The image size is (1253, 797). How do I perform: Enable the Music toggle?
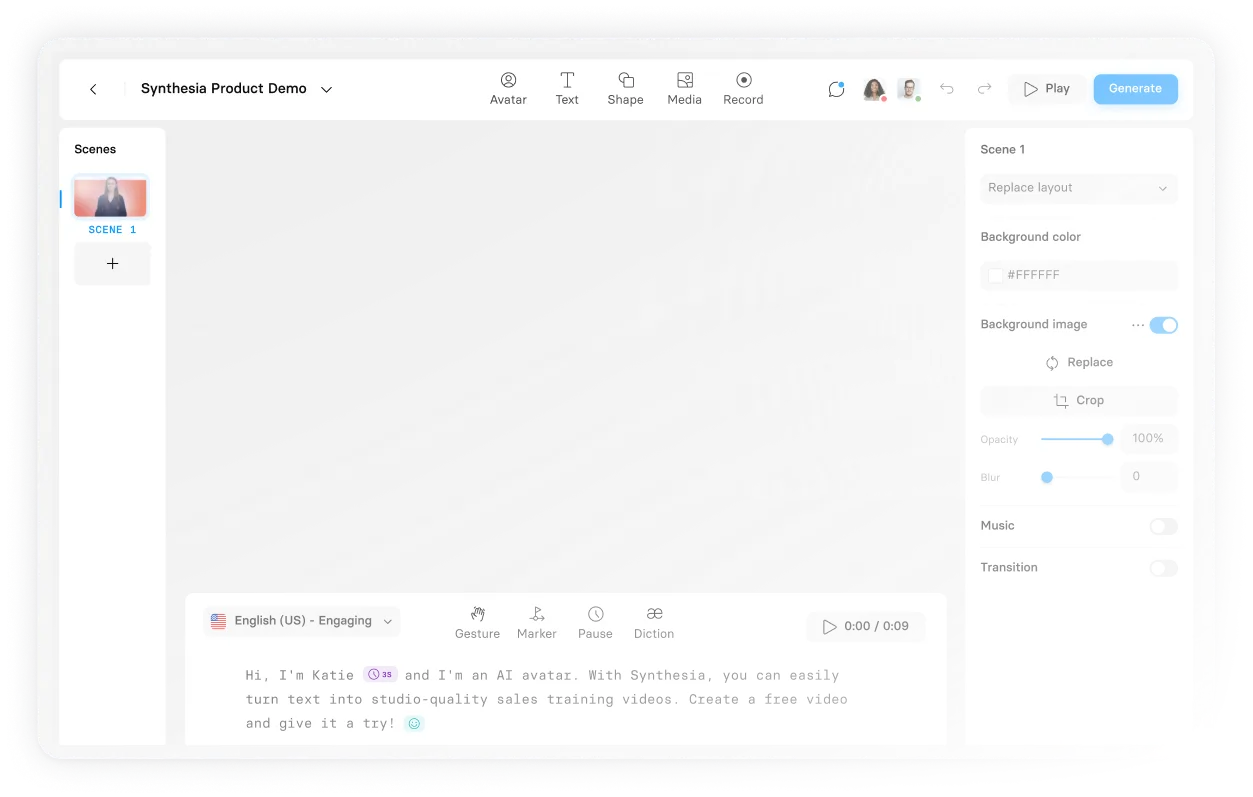pyautogui.click(x=1163, y=526)
